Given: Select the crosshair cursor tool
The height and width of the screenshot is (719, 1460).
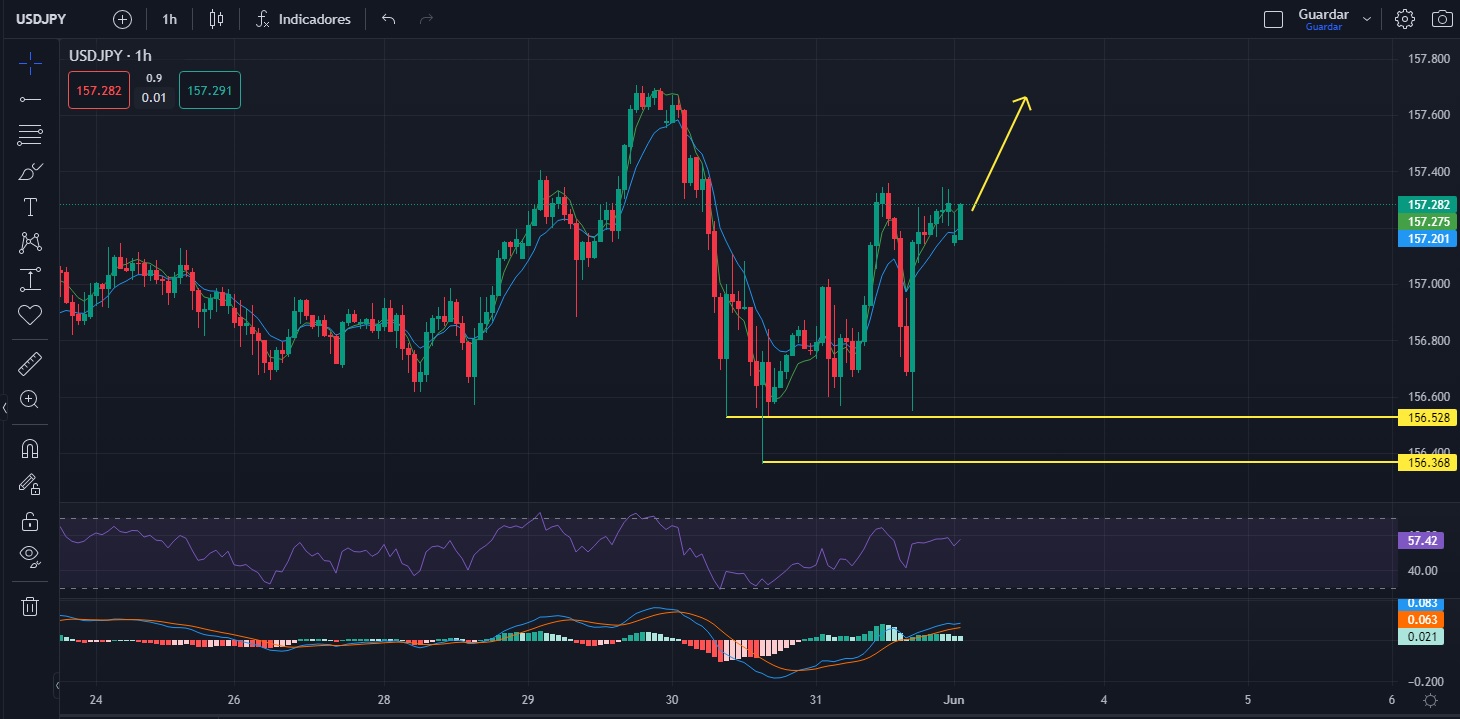Looking at the screenshot, I should [x=30, y=64].
